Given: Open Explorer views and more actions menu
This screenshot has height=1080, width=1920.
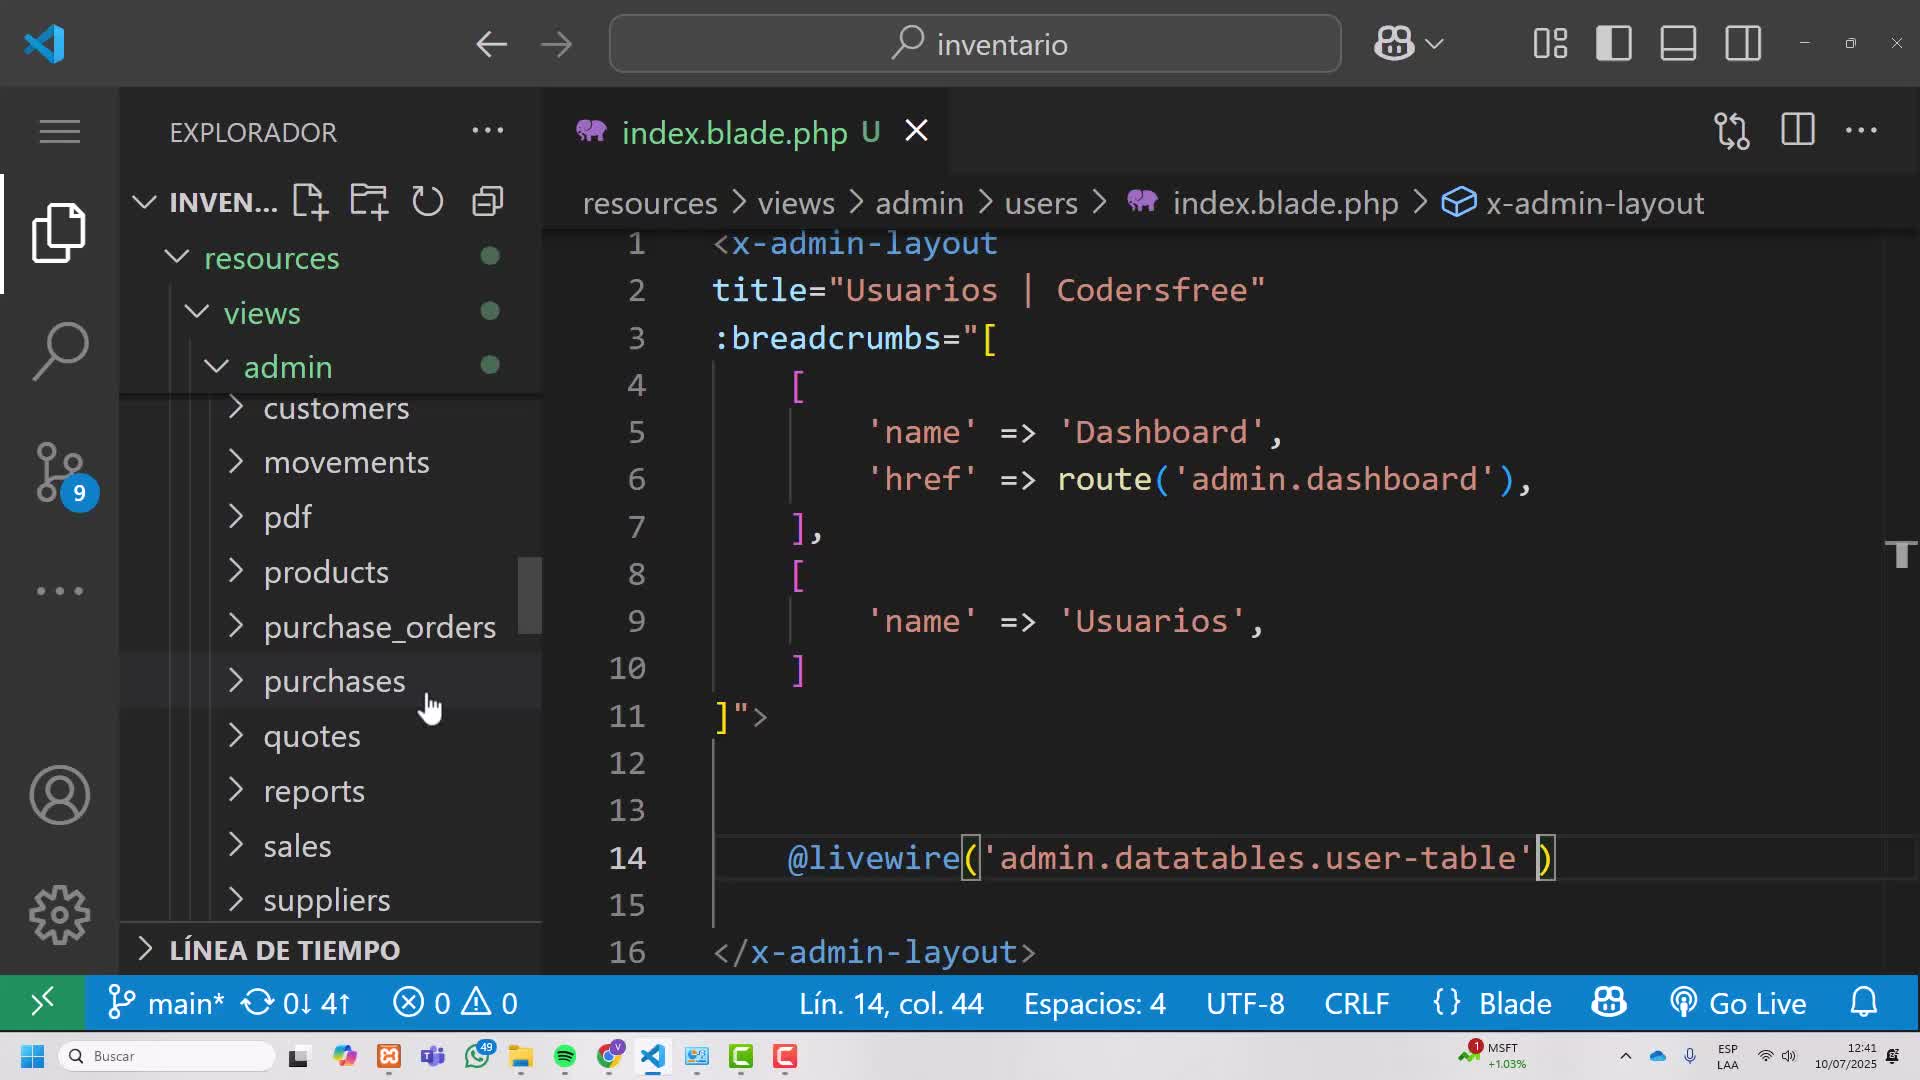Looking at the screenshot, I should coord(488,131).
